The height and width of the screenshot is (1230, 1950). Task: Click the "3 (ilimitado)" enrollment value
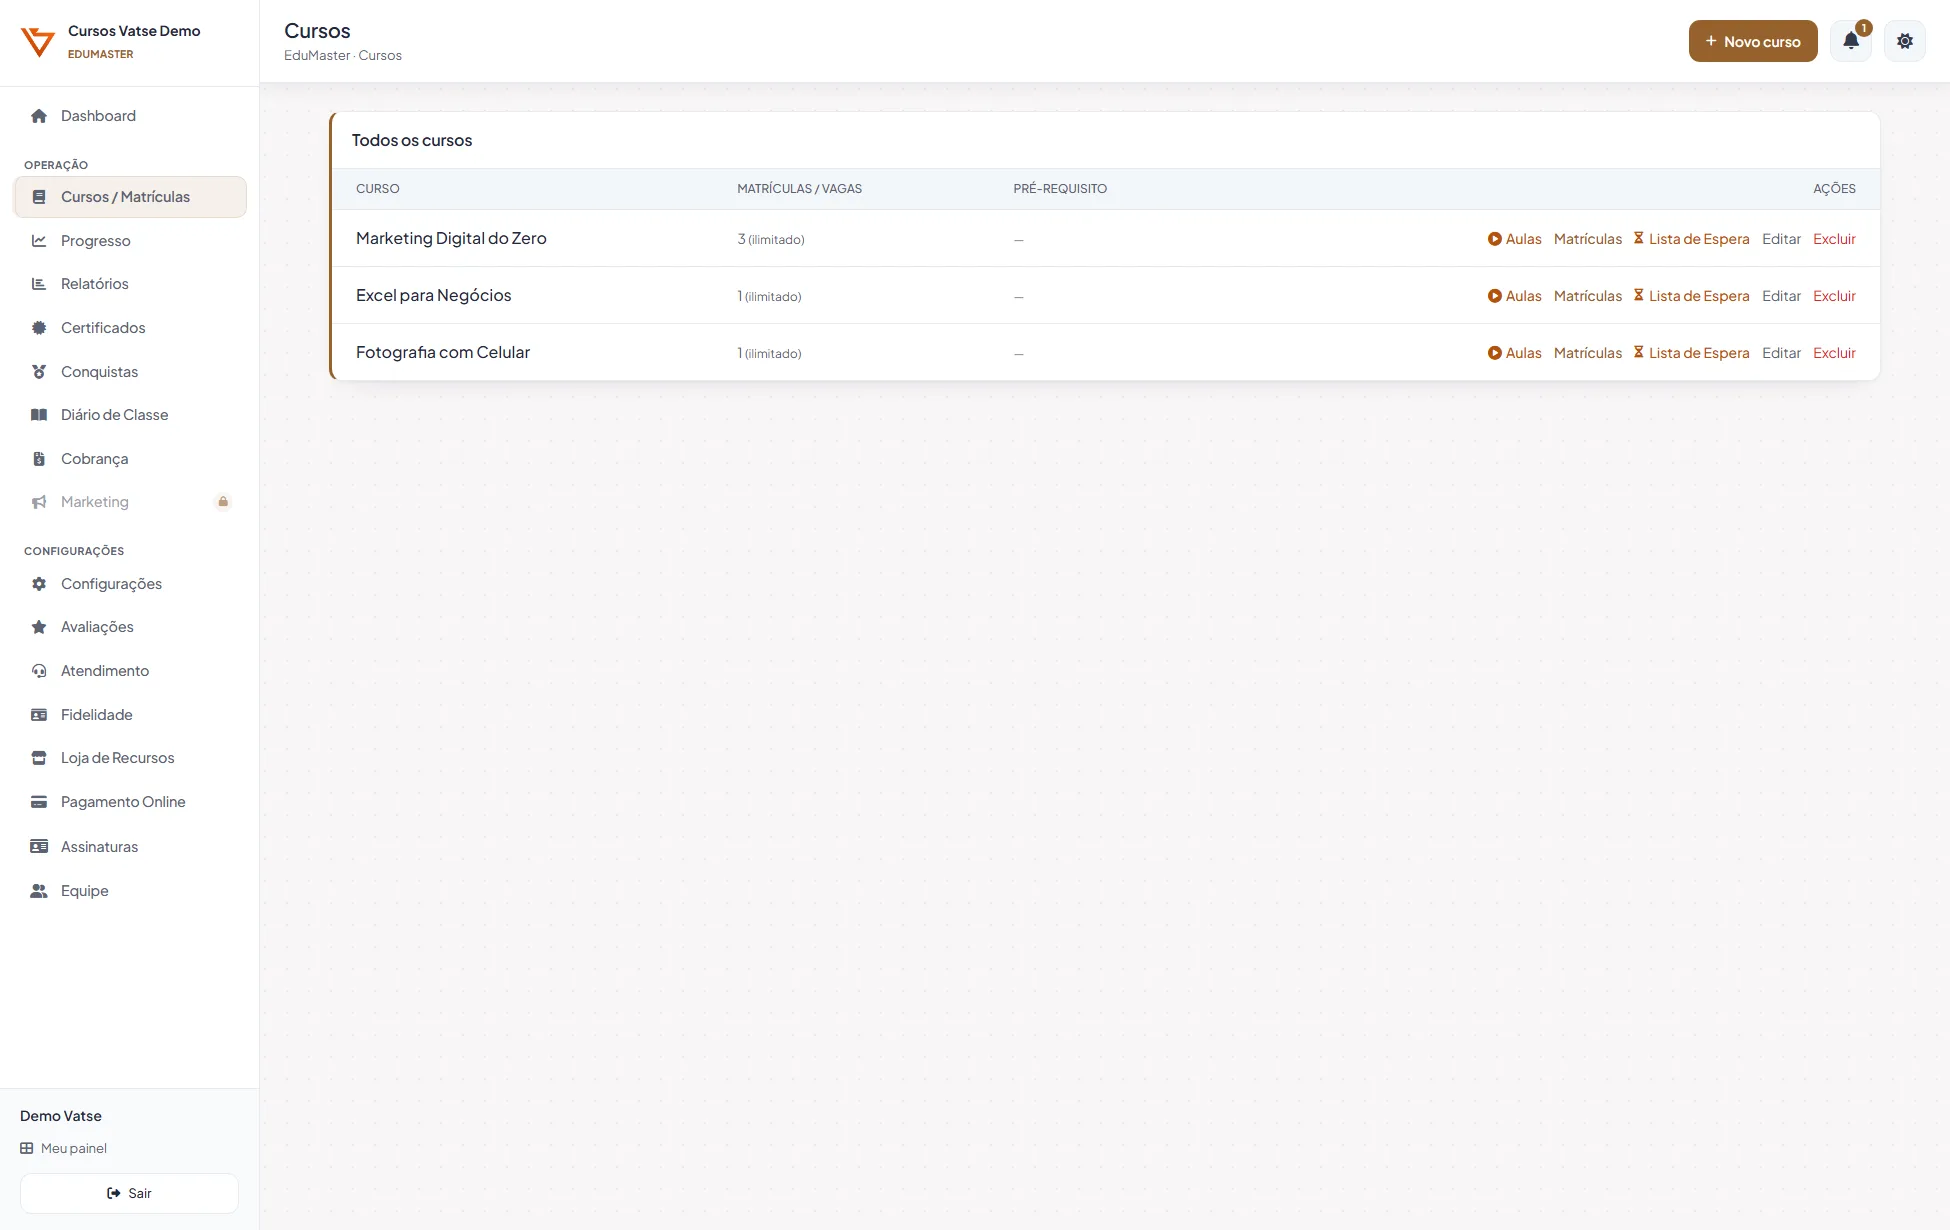tap(771, 239)
